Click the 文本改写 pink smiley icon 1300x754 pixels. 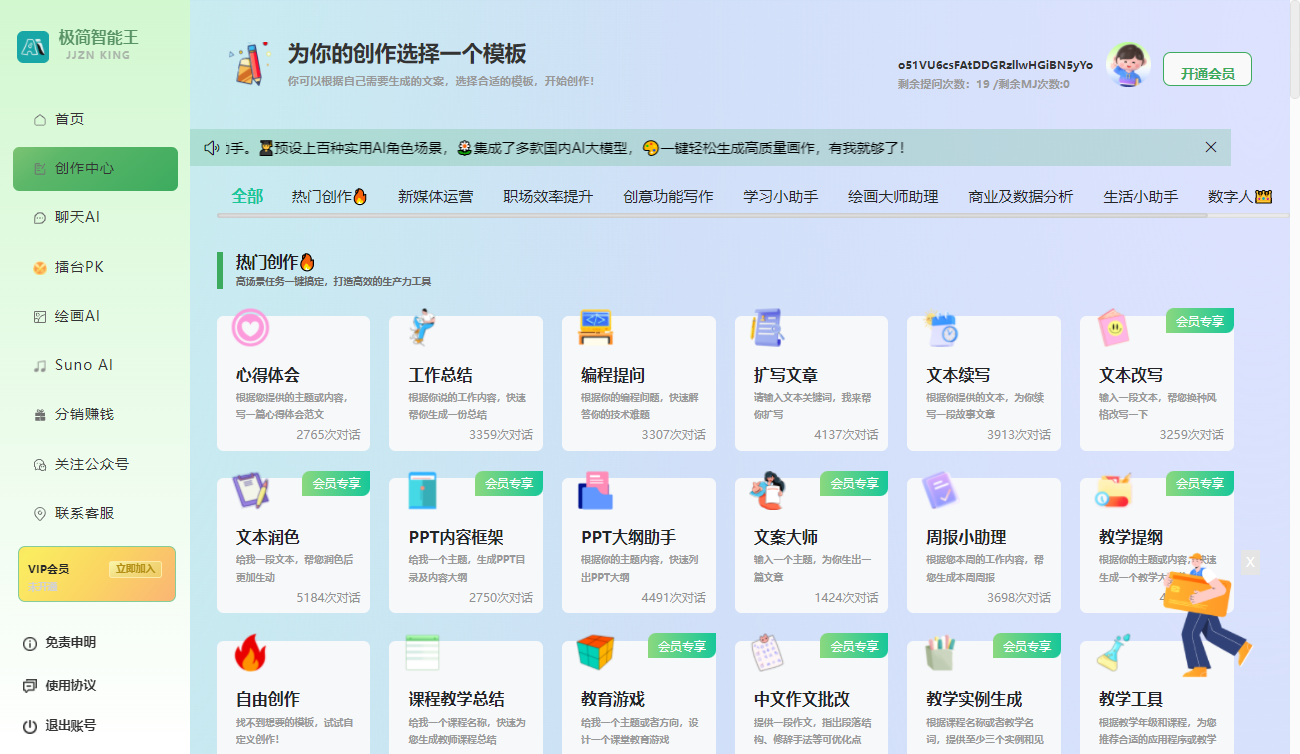tap(1113, 327)
